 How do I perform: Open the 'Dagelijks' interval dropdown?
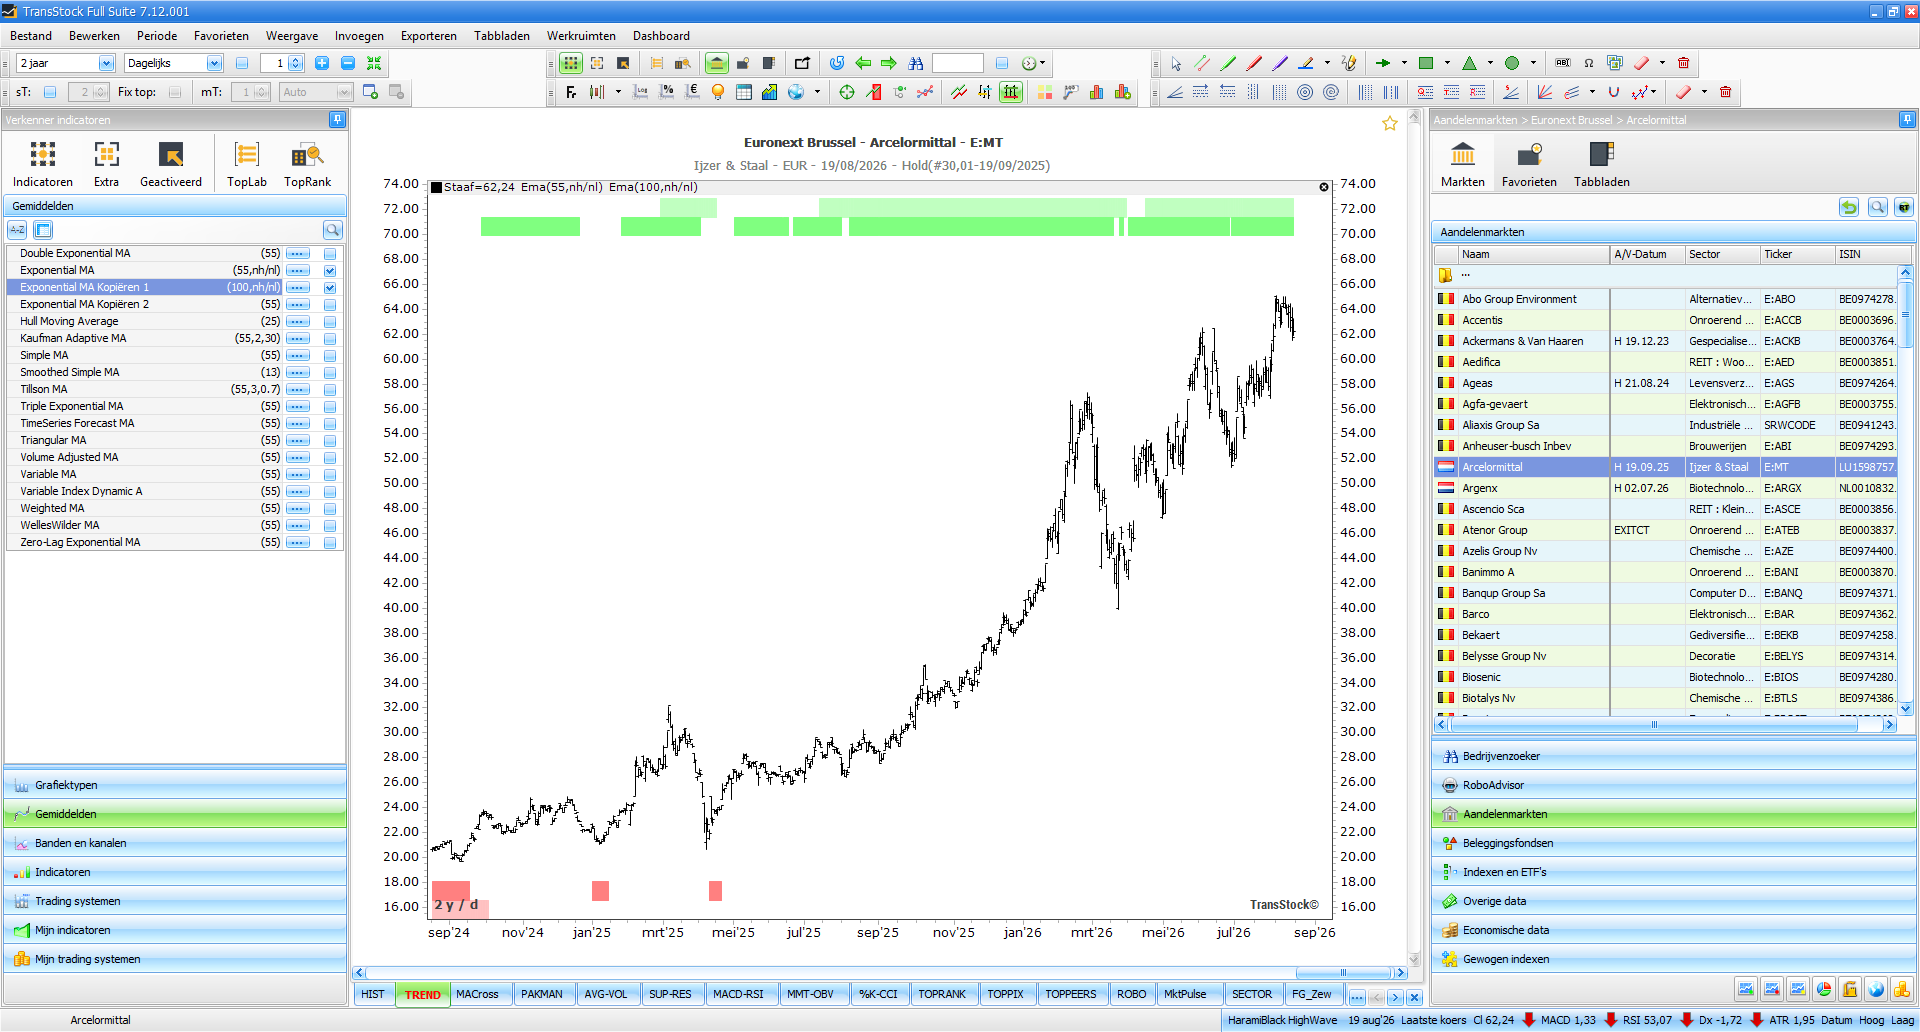coord(214,63)
